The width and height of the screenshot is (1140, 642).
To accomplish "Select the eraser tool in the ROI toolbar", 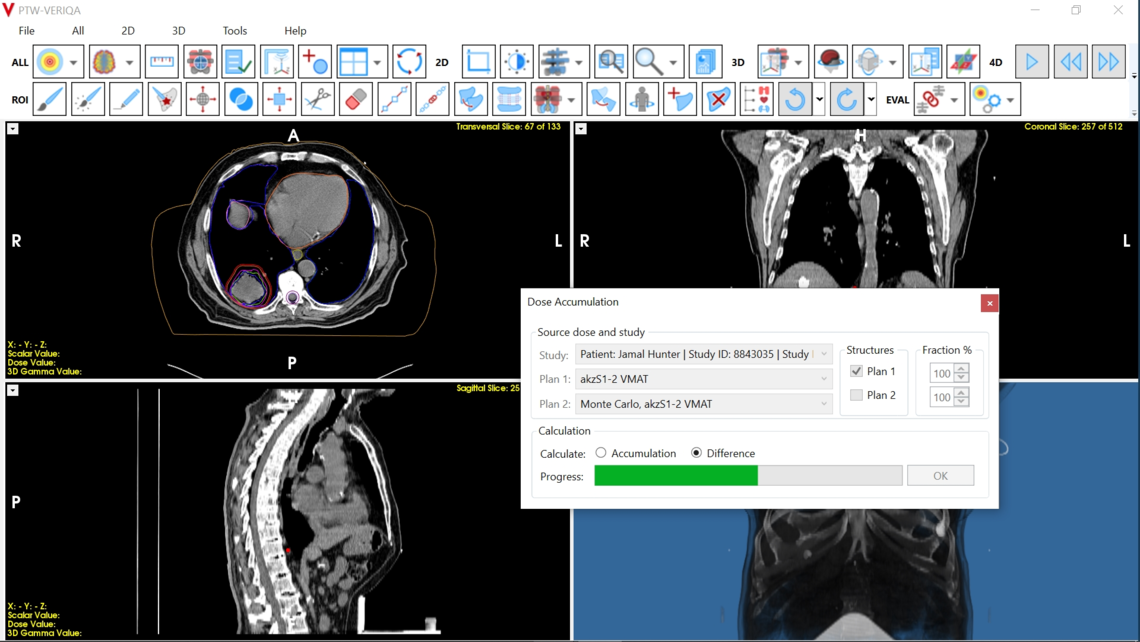I will [358, 99].
